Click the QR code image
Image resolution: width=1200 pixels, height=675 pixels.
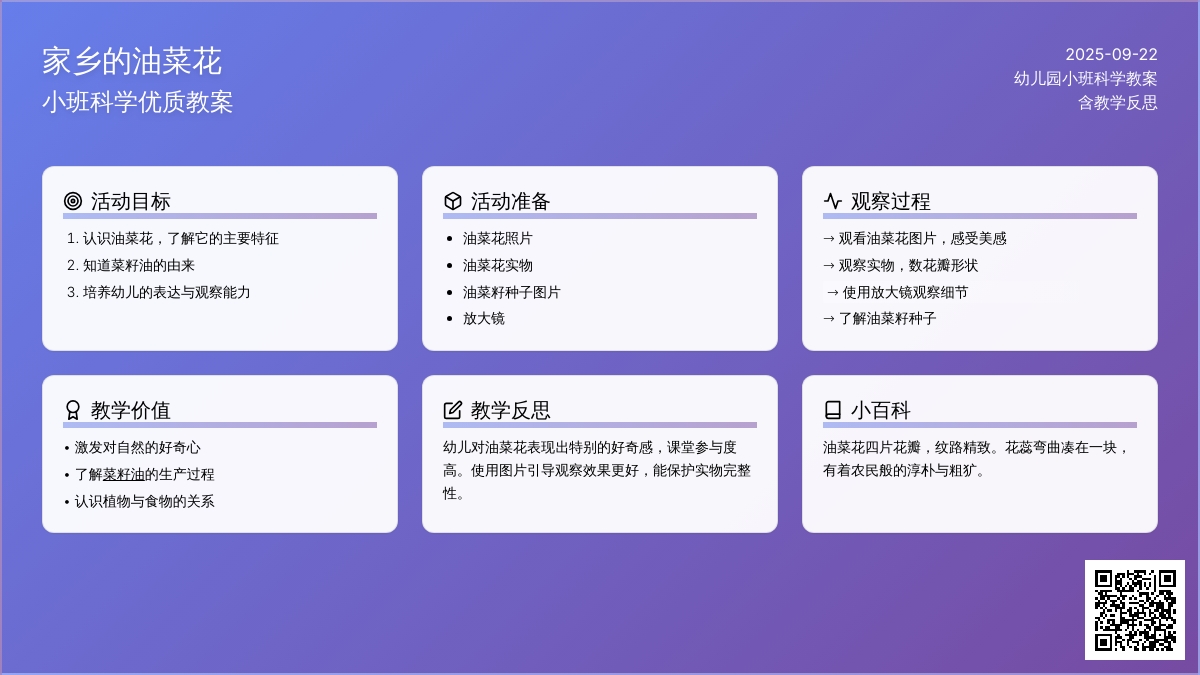click(1135, 610)
